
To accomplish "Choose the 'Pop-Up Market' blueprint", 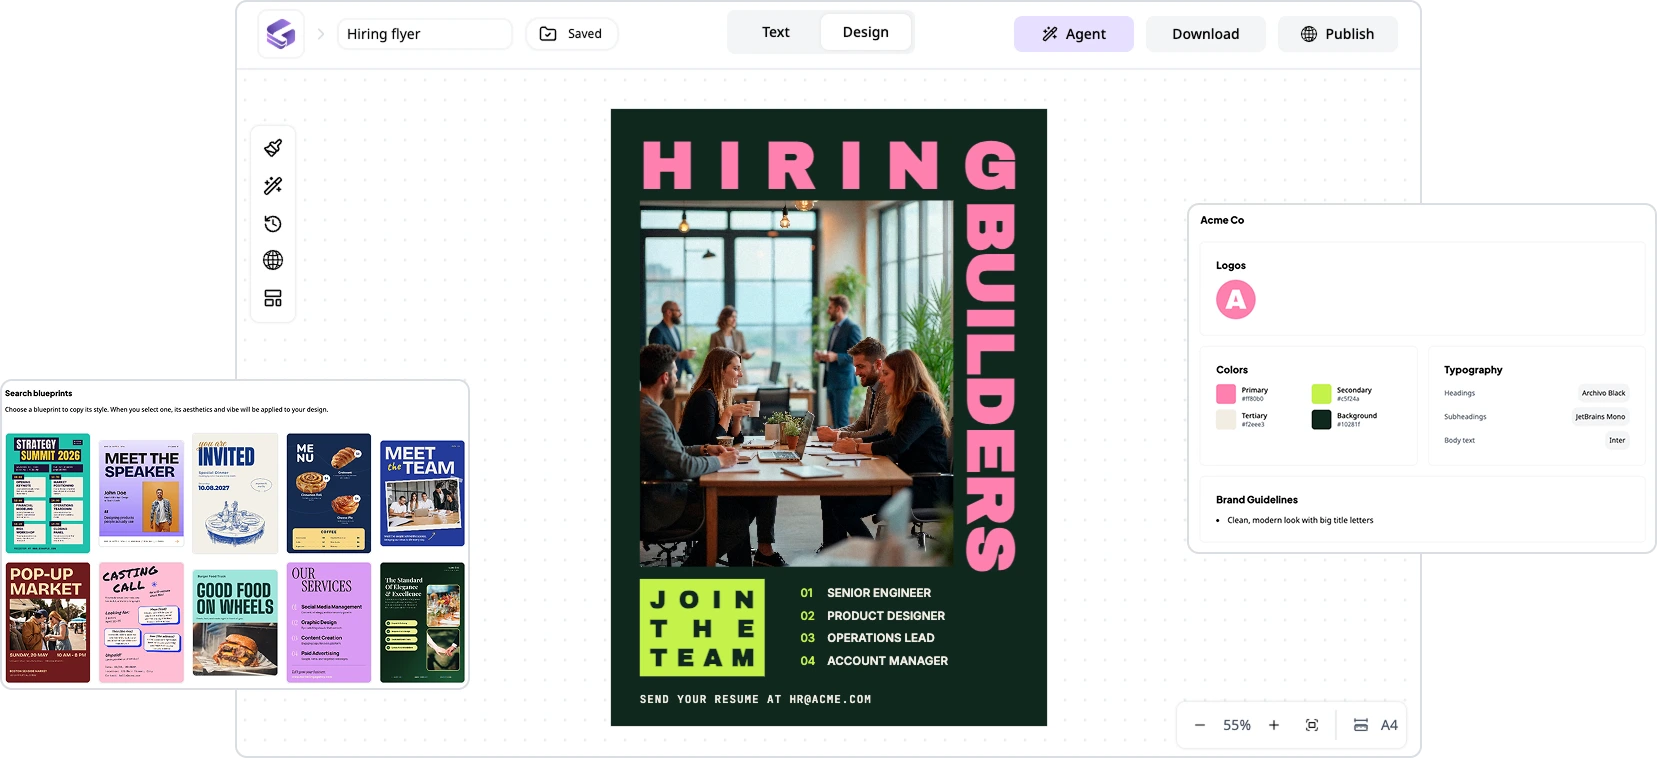I will coord(48,622).
